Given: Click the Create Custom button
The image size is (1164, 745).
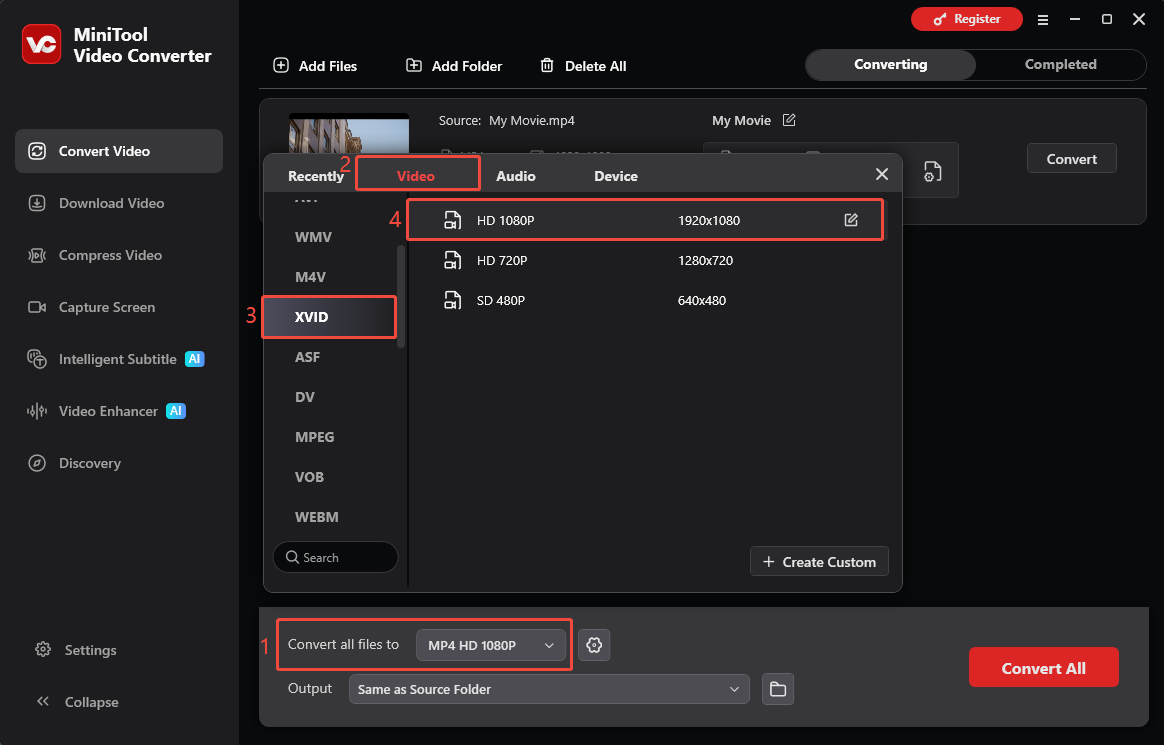Looking at the screenshot, I should click(x=820, y=562).
